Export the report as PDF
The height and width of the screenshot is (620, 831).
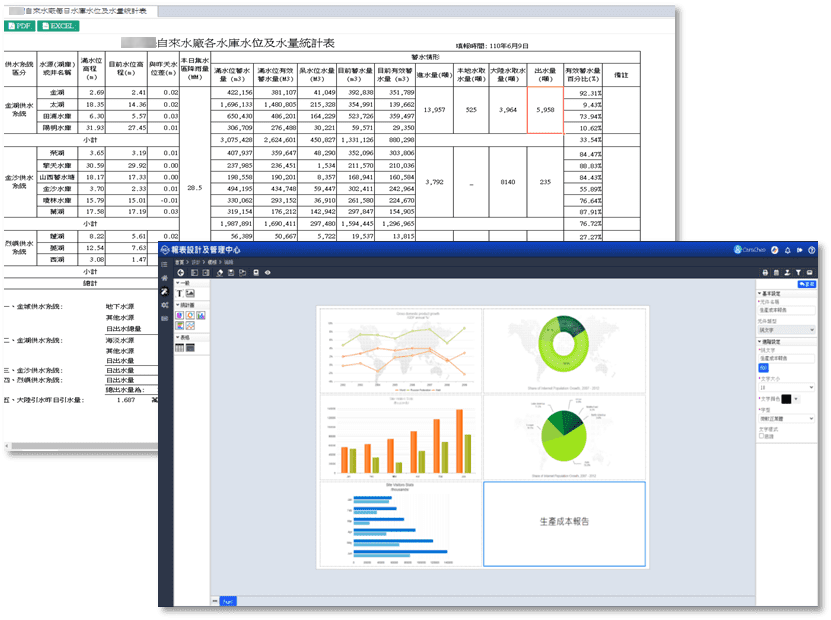click(19, 25)
